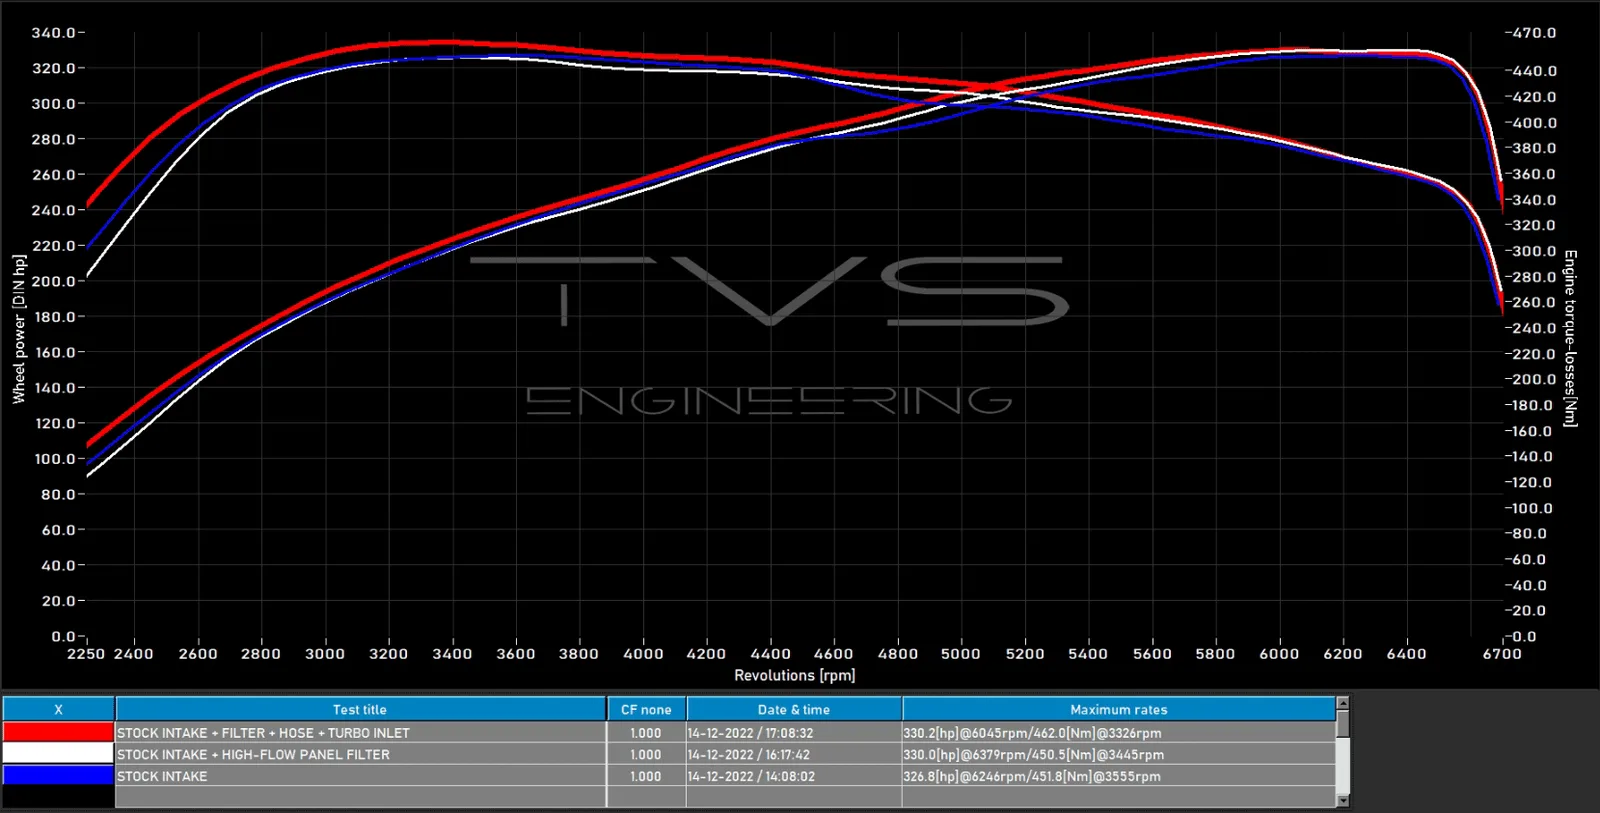Click the '6700' rpm axis label
The height and width of the screenshot is (813, 1600).
pyautogui.click(x=1502, y=654)
